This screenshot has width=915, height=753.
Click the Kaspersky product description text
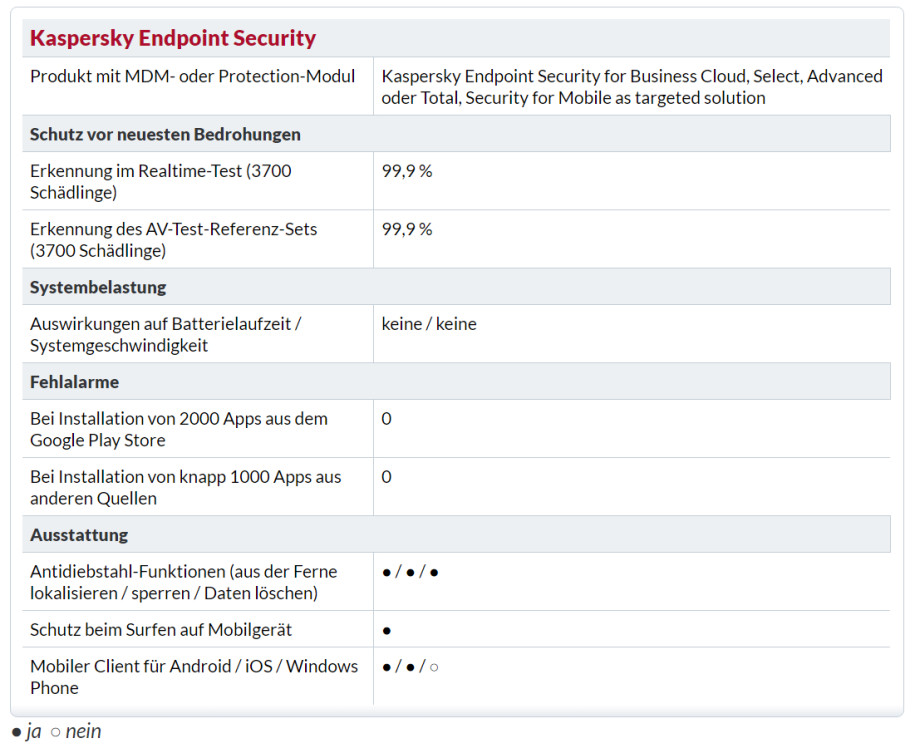pos(632,87)
